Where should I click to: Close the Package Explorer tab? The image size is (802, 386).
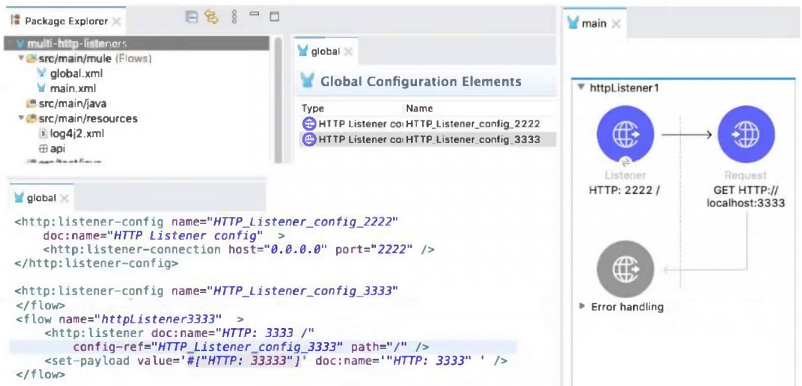117,21
